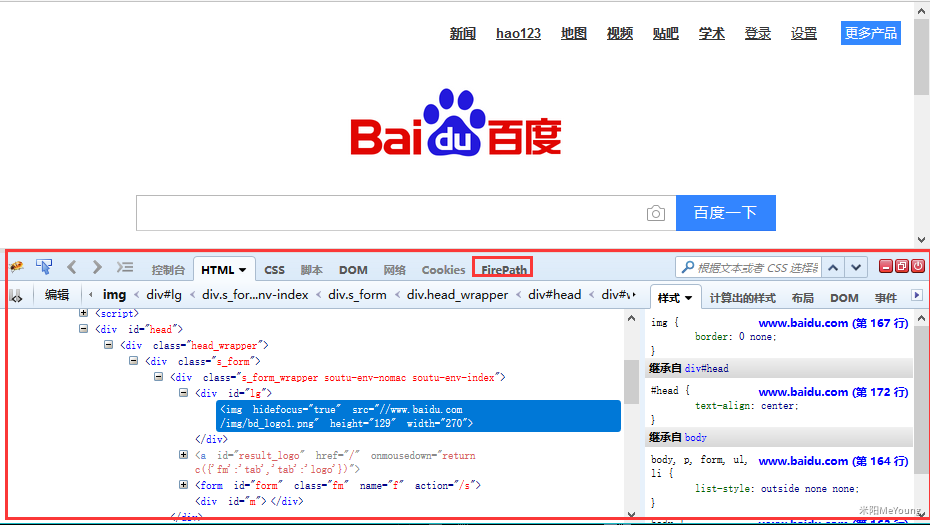Open the 贴吧 link
The image size is (930, 525).
click(665, 33)
